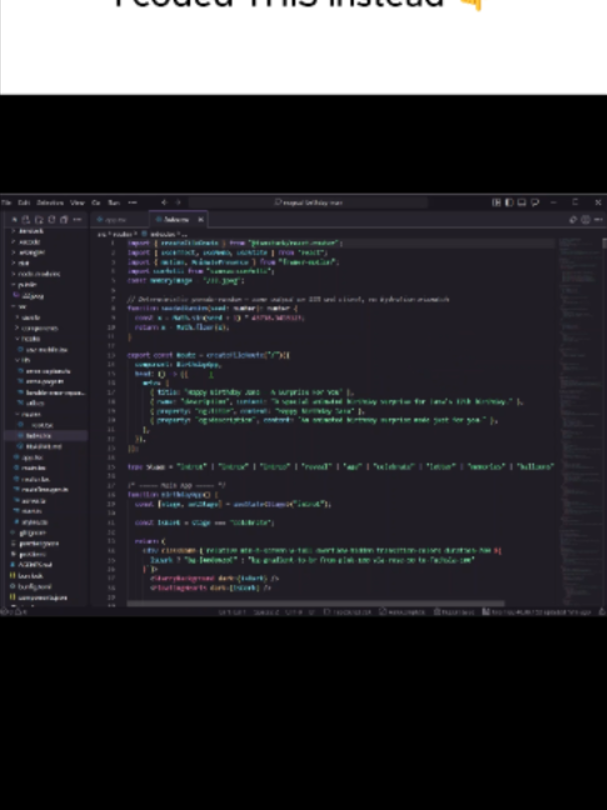Close the index.tsx editor tab
Viewport: 607px width, 810px height.
pos(201,220)
